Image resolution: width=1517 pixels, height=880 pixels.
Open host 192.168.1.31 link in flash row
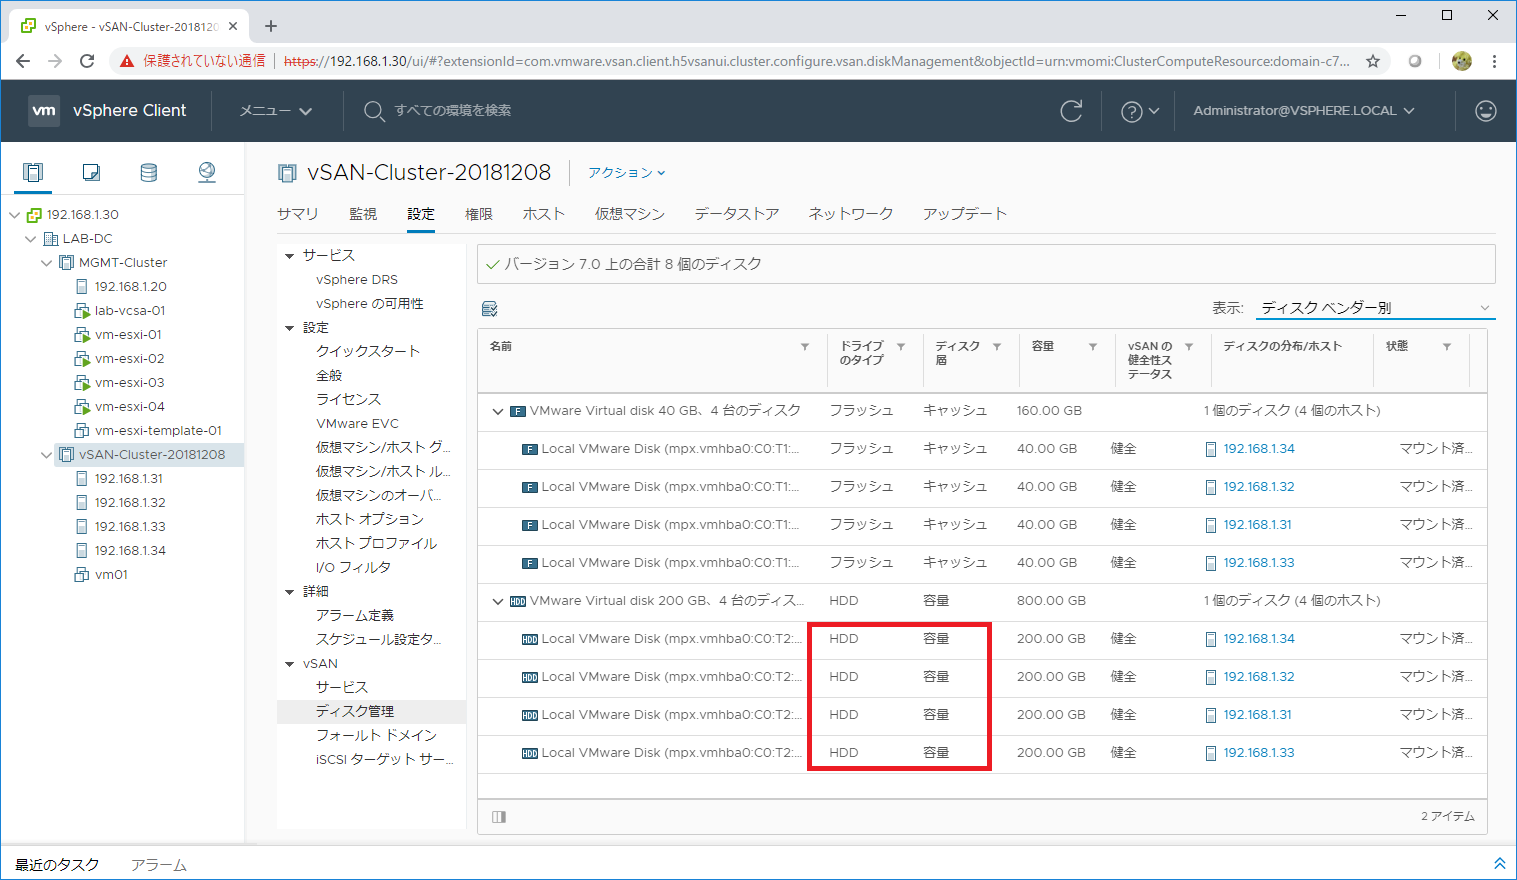tap(1258, 525)
